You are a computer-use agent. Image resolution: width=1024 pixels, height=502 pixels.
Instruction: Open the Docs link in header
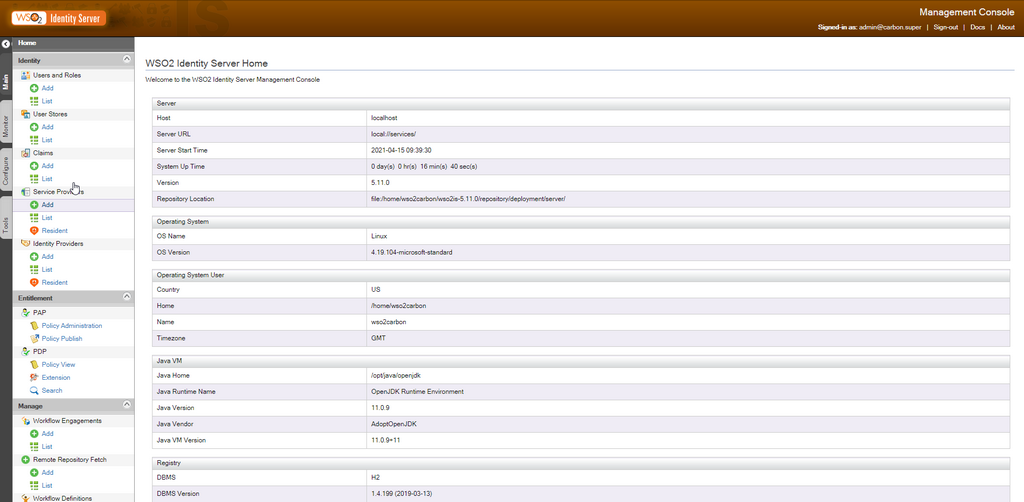(x=977, y=27)
